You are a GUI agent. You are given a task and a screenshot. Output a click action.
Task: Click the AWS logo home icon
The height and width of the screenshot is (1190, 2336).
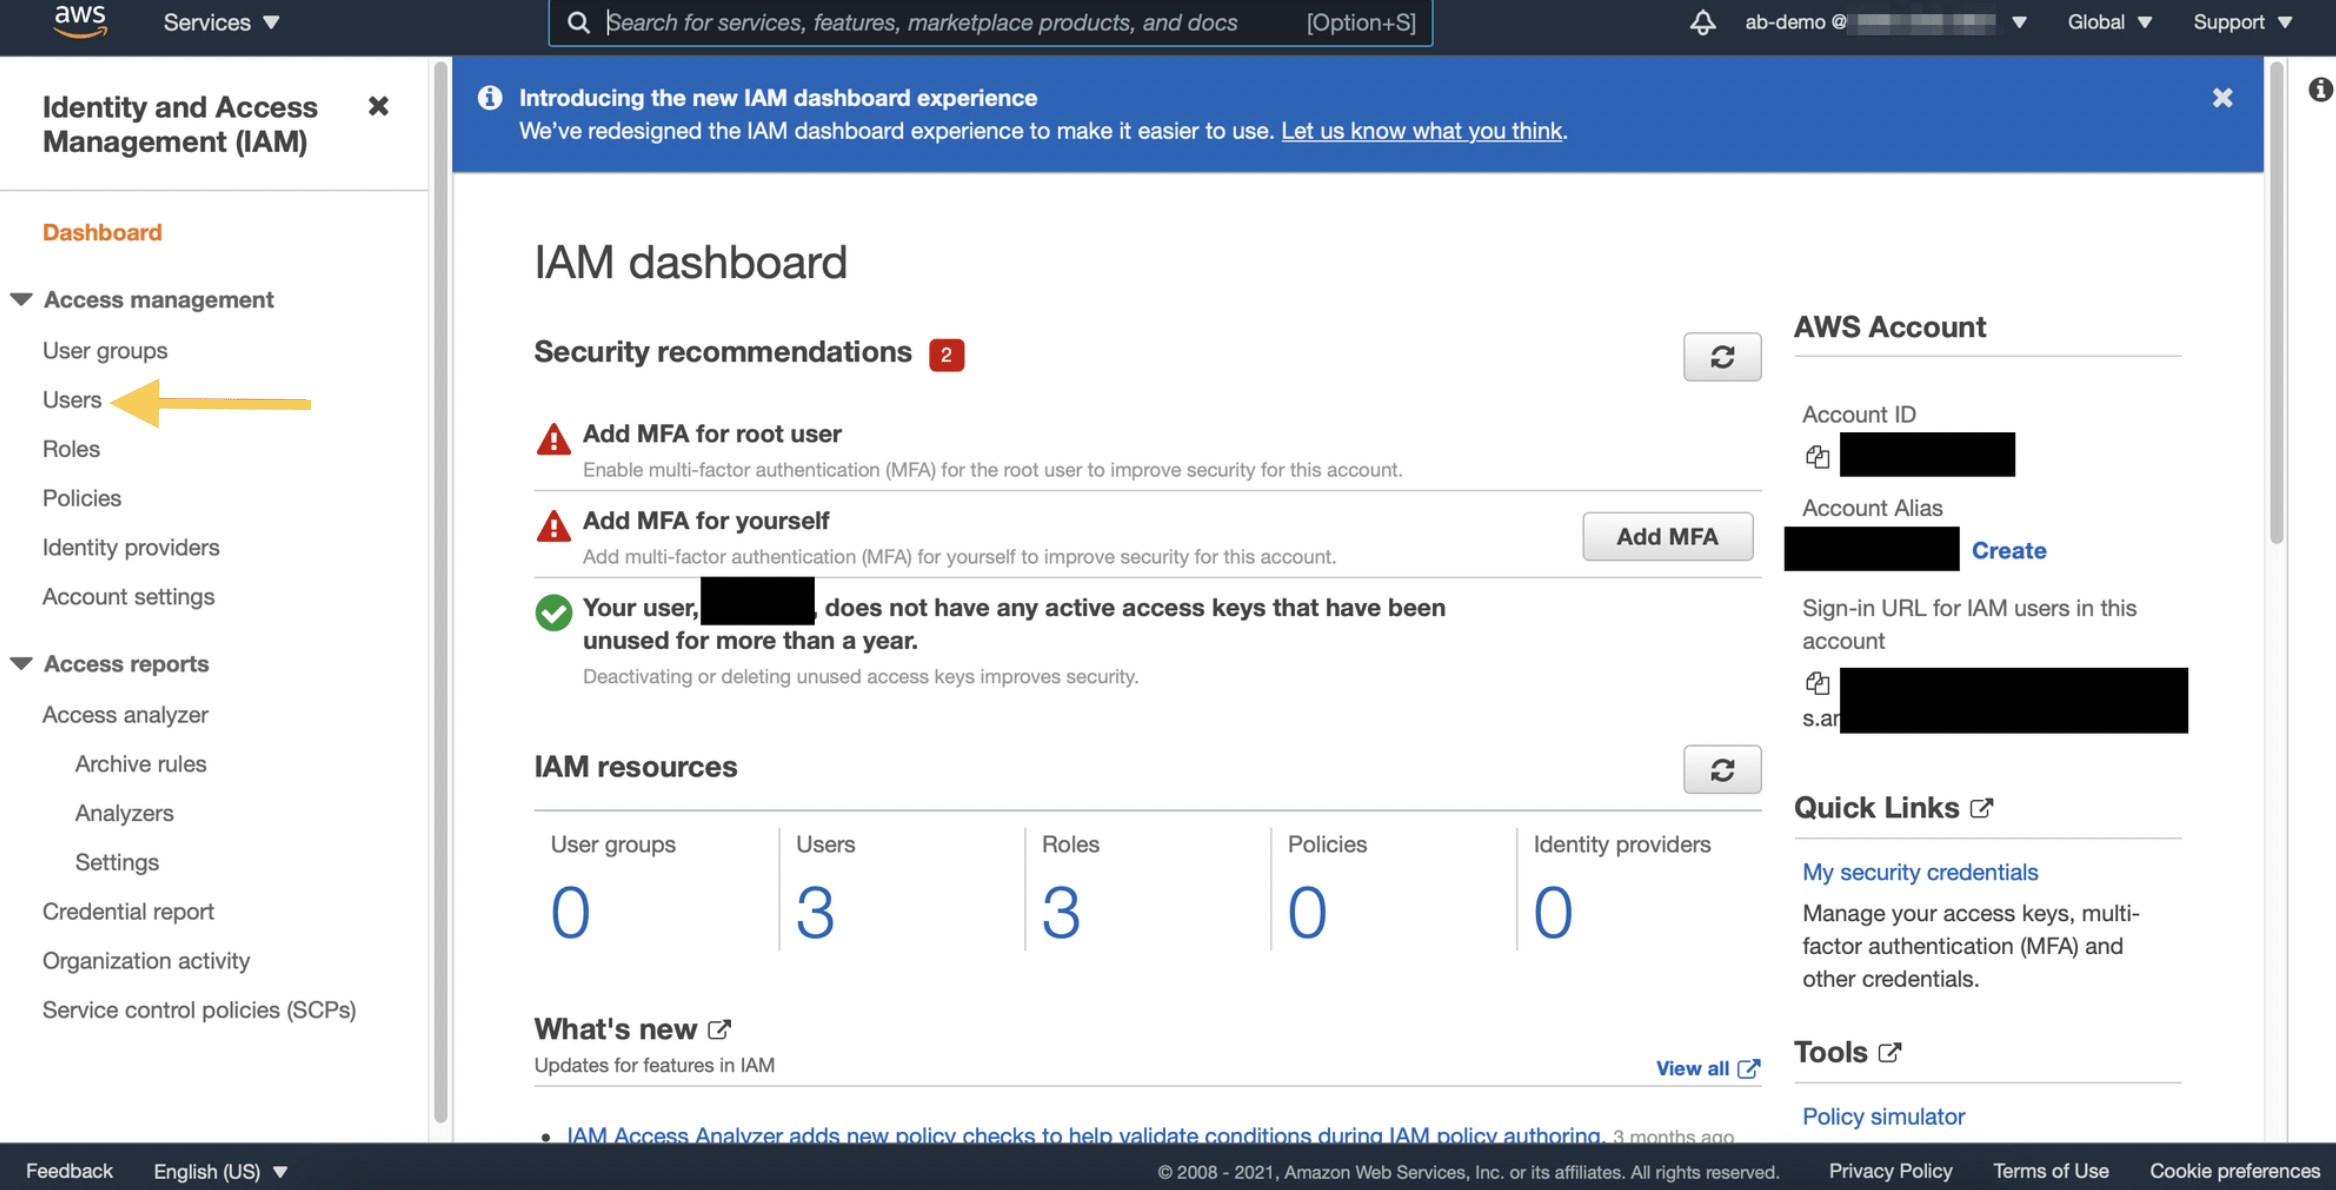click(80, 21)
